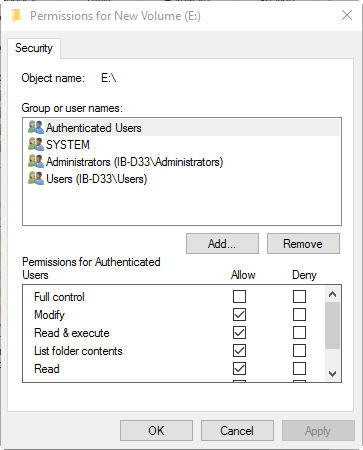Click the permissions list scroll-down arrow
The height and width of the screenshot is (450, 363).
(x=332, y=374)
